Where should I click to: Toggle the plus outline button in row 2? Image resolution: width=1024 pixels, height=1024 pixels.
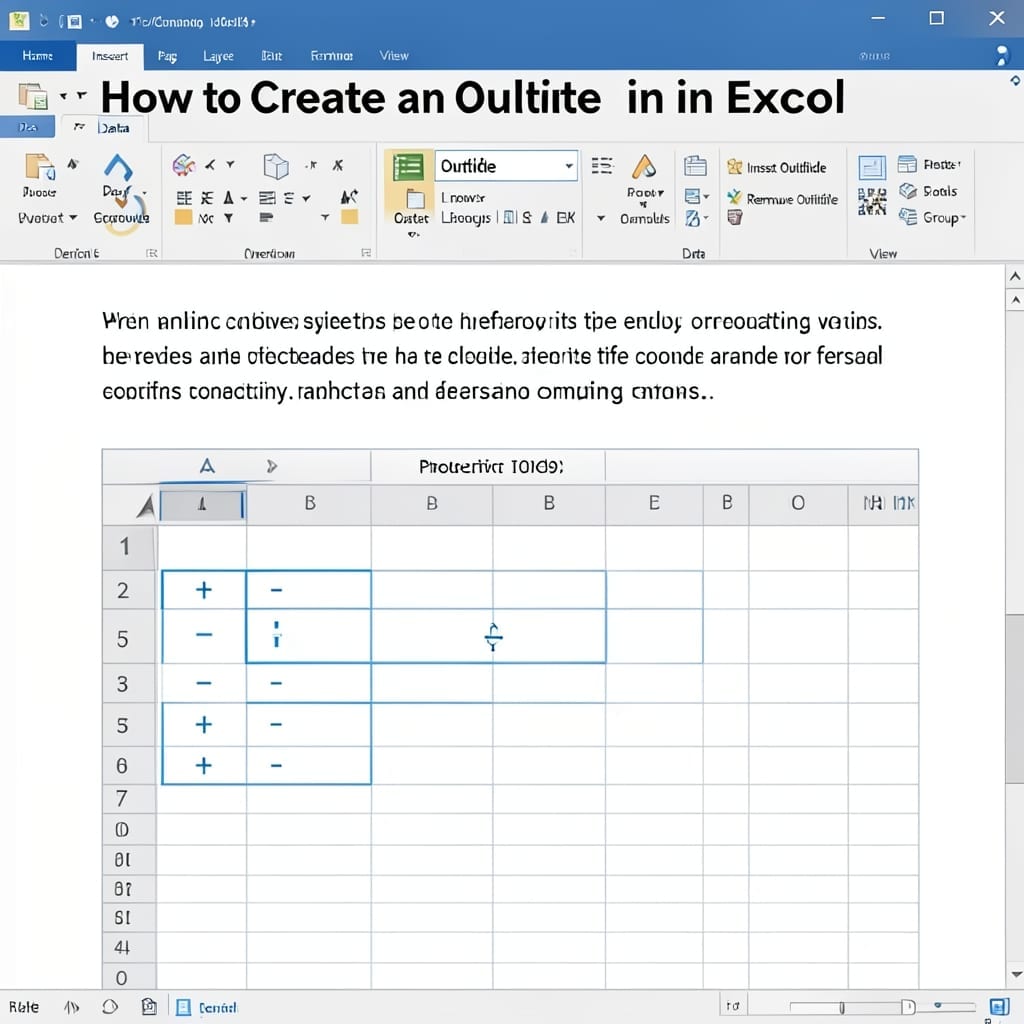pos(204,590)
